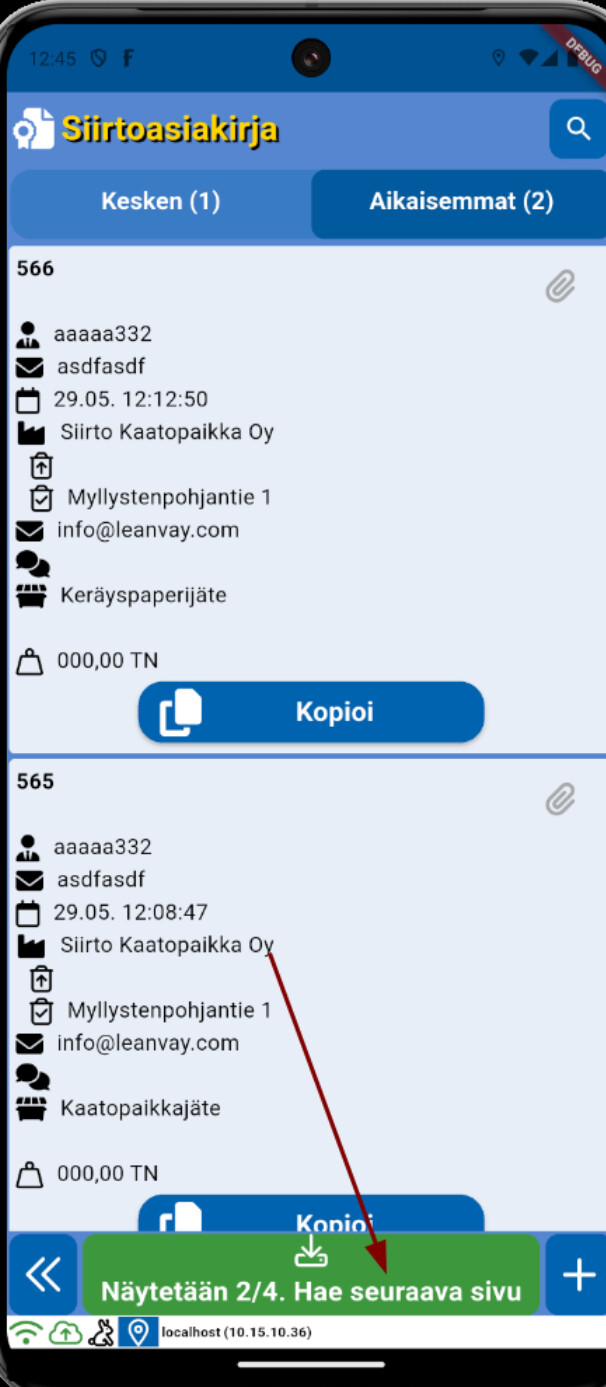This screenshot has height=1387, width=606.
Task: Tap the calendar icon on entry 566
Action: 29,400
